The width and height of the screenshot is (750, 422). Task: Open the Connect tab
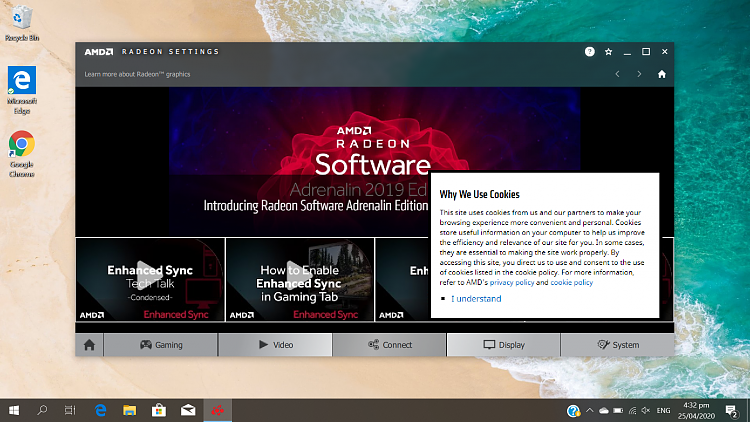[x=389, y=345]
